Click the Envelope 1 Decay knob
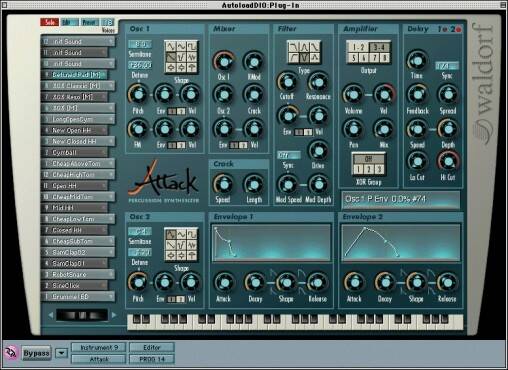Screen dimensions: 508x370 [x=255, y=282]
